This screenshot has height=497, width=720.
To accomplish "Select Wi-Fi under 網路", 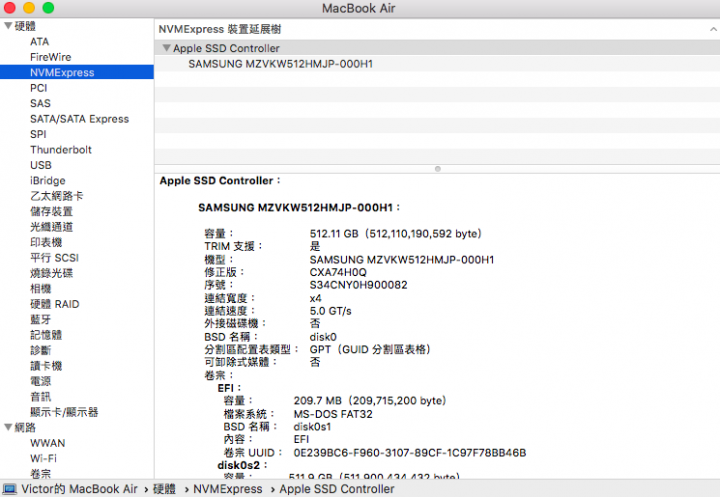I will click(x=44, y=458).
